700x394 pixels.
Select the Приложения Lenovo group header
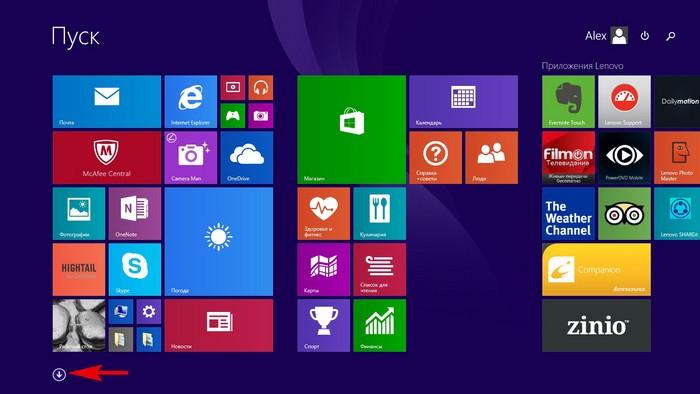[582, 66]
